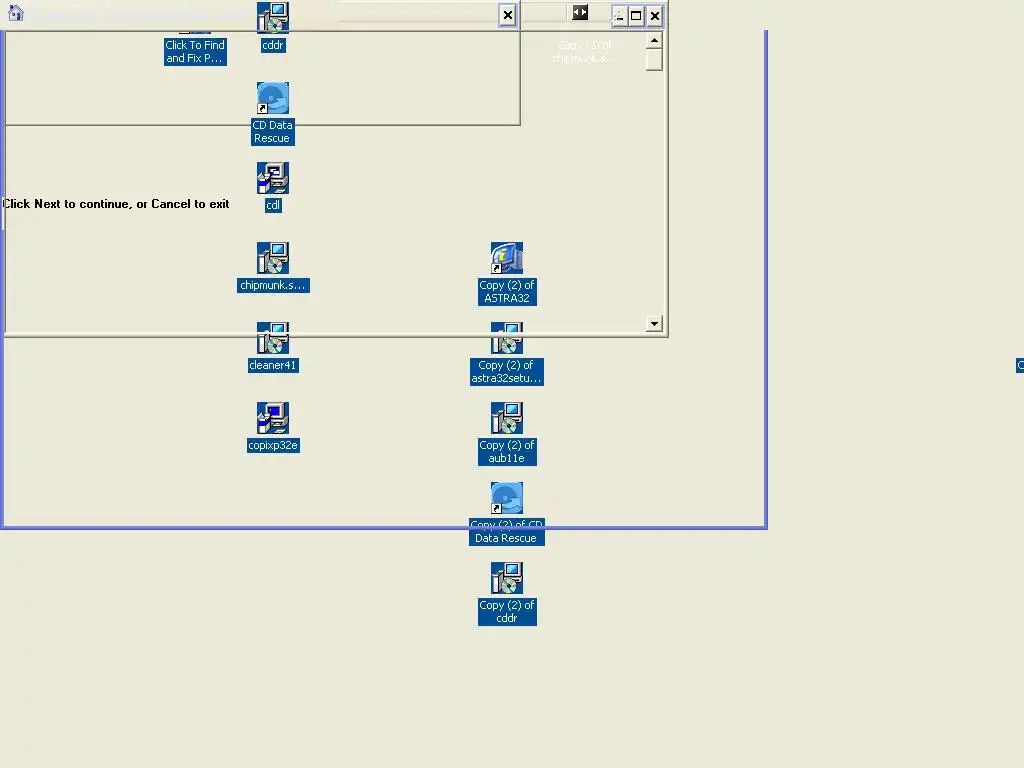This screenshot has width=1024, height=768.
Task: Select the copixp32e setup icon
Action: [x=273, y=428]
